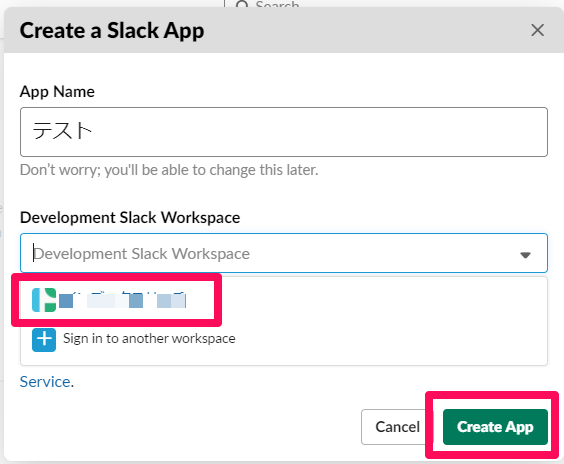This screenshot has width=564, height=464.
Task: Focus the App Name text field
Action: (x=284, y=132)
